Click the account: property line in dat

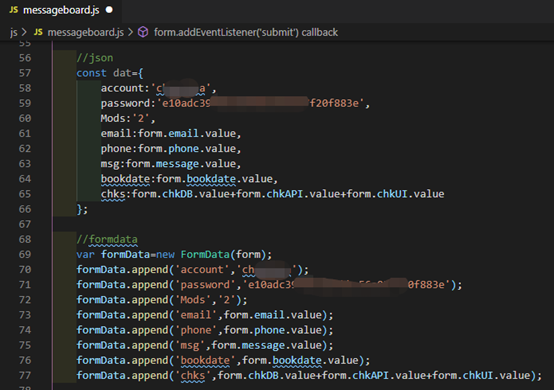point(158,88)
